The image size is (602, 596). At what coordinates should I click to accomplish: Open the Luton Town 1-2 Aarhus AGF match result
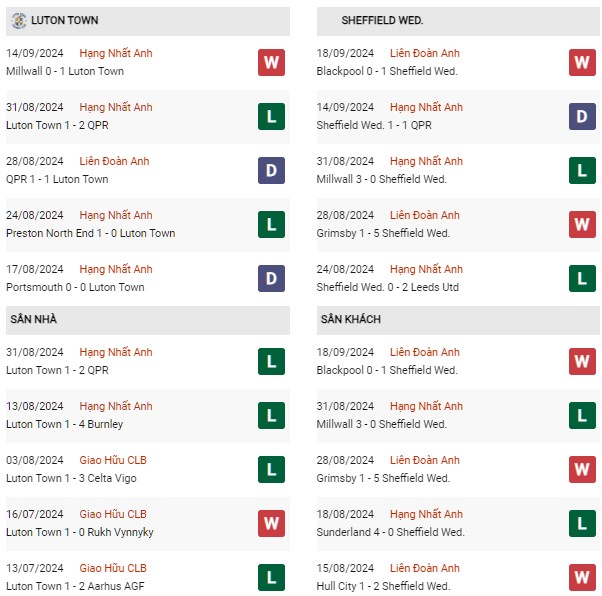point(75,586)
